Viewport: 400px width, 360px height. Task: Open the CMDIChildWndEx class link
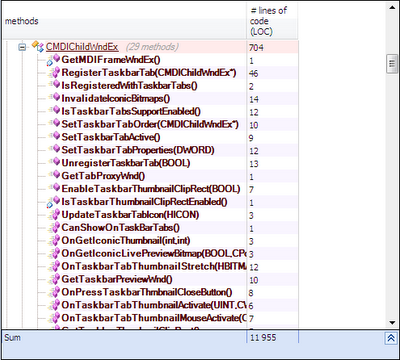coord(82,47)
